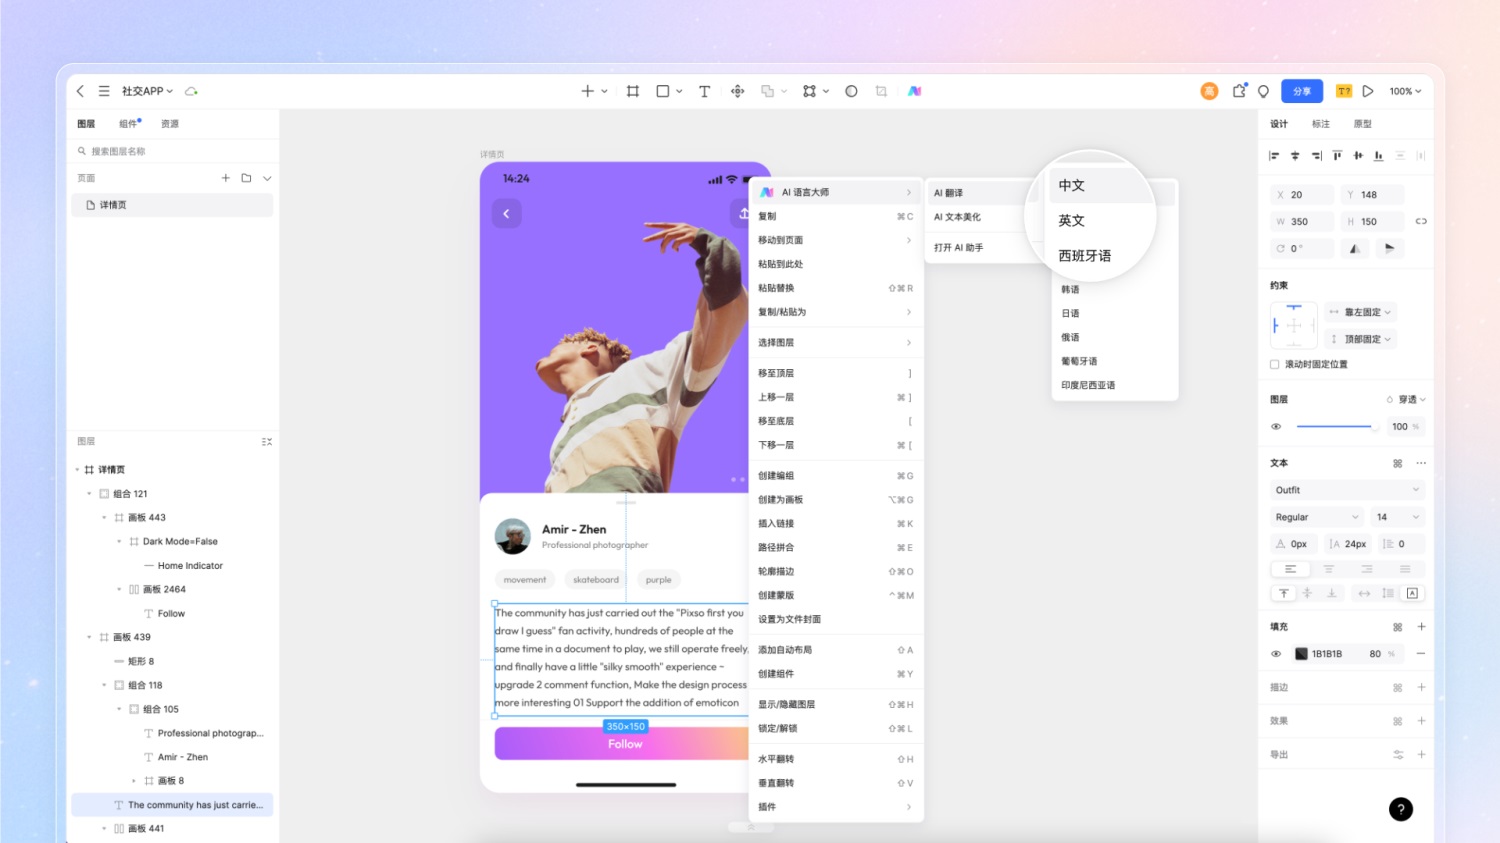Open the Outfit font family dropdown
The image size is (1500, 843).
(x=1346, y=490)
